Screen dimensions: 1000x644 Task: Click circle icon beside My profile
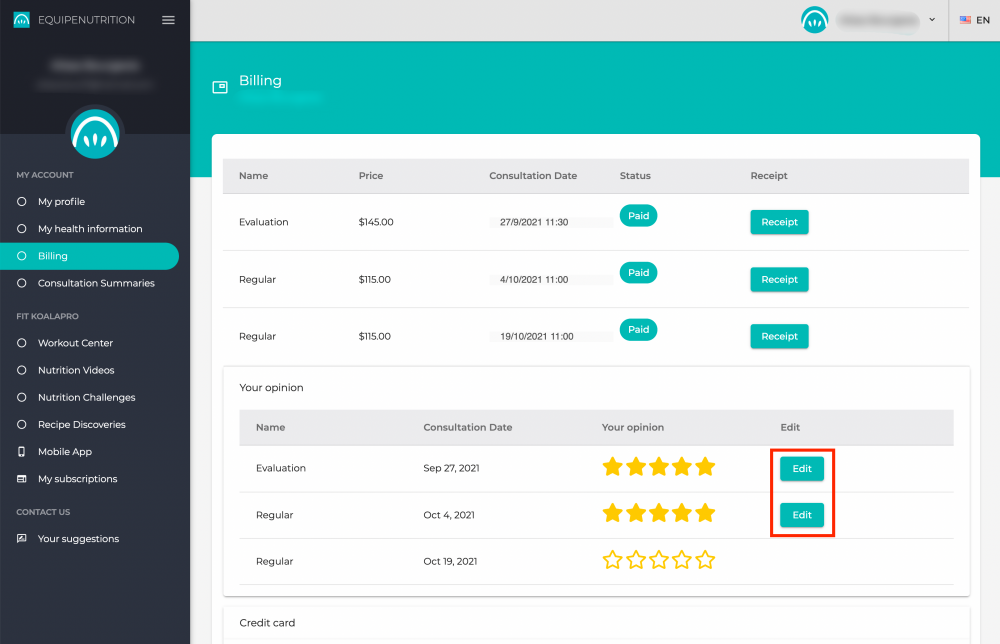22,201
